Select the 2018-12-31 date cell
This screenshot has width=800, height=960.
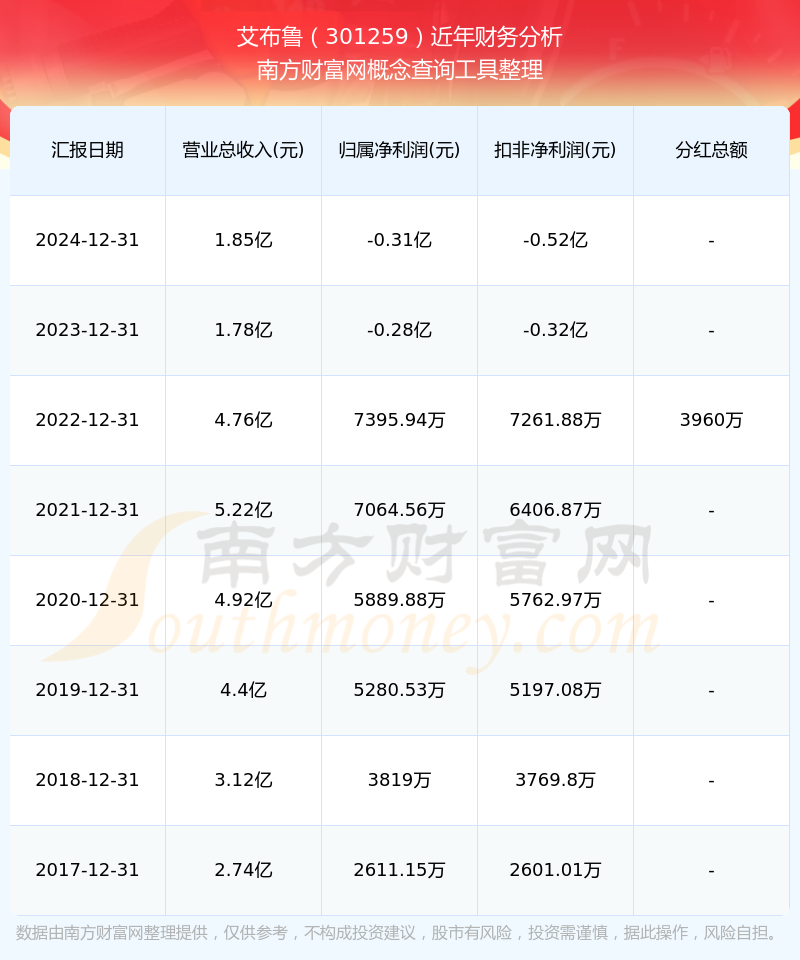[88, 780]
